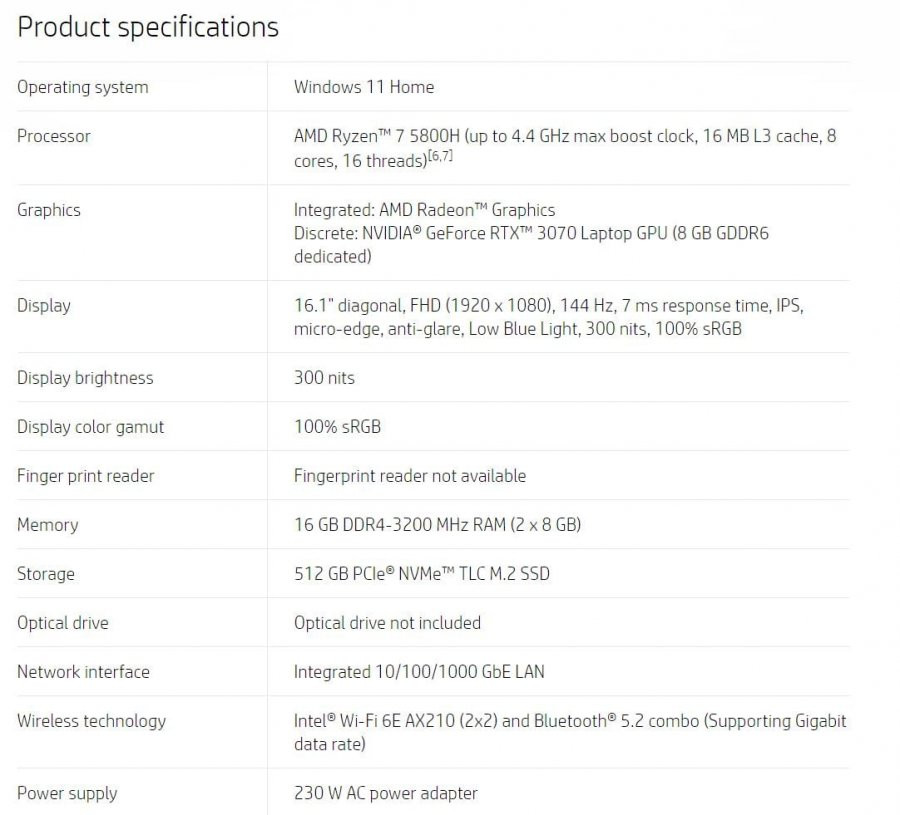Image resolution: width=900 pixels, height=815 pixels.
Task: Click the Display row label
Action: (44, 306)
